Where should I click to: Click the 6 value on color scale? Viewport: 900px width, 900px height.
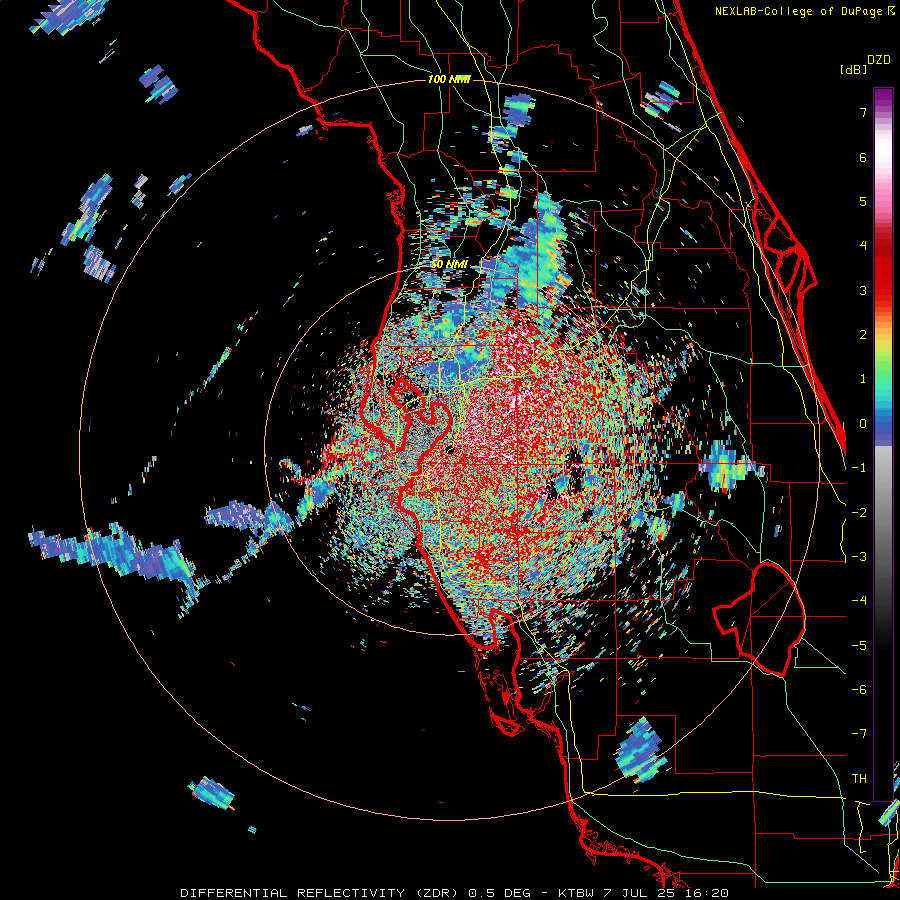tap(863, 157)
